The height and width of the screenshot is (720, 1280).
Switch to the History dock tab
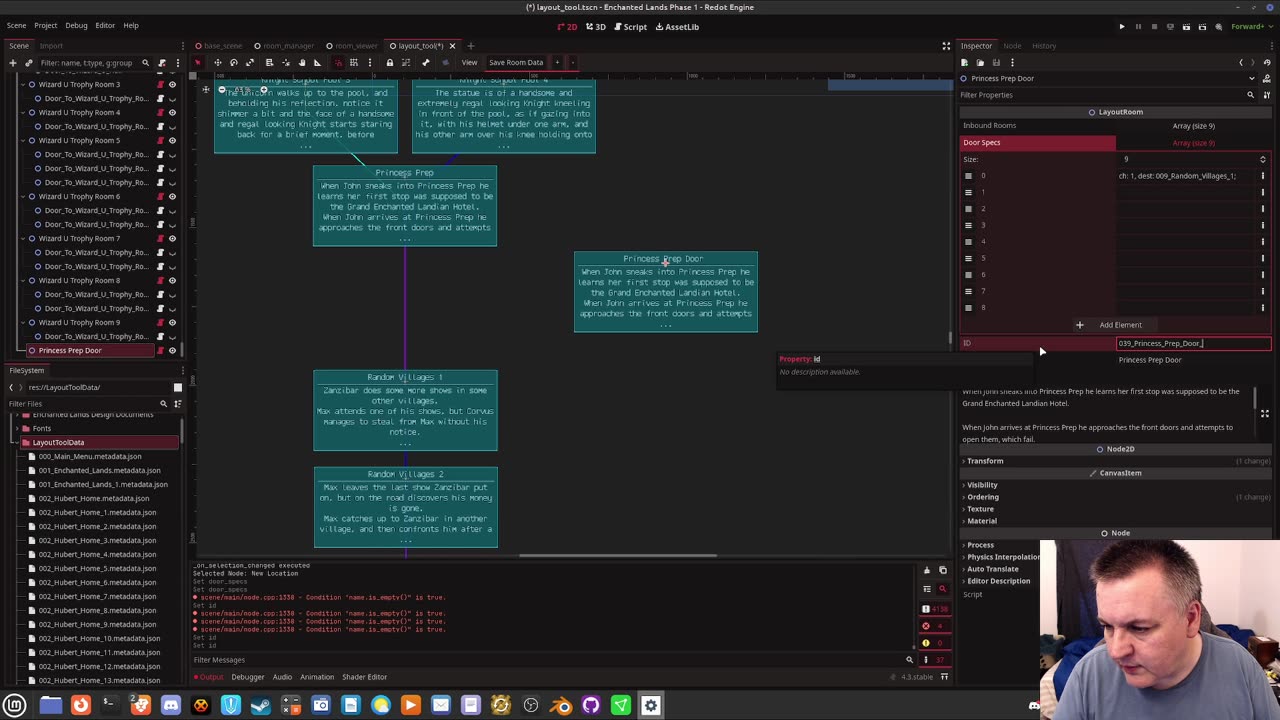1044,45
